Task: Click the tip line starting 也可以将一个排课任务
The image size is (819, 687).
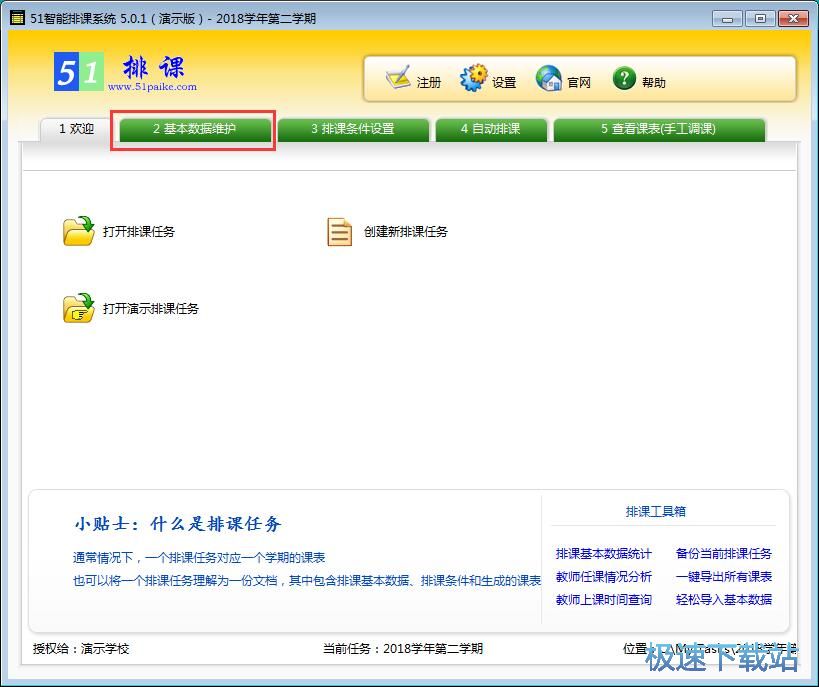Action: coord(307,580)
